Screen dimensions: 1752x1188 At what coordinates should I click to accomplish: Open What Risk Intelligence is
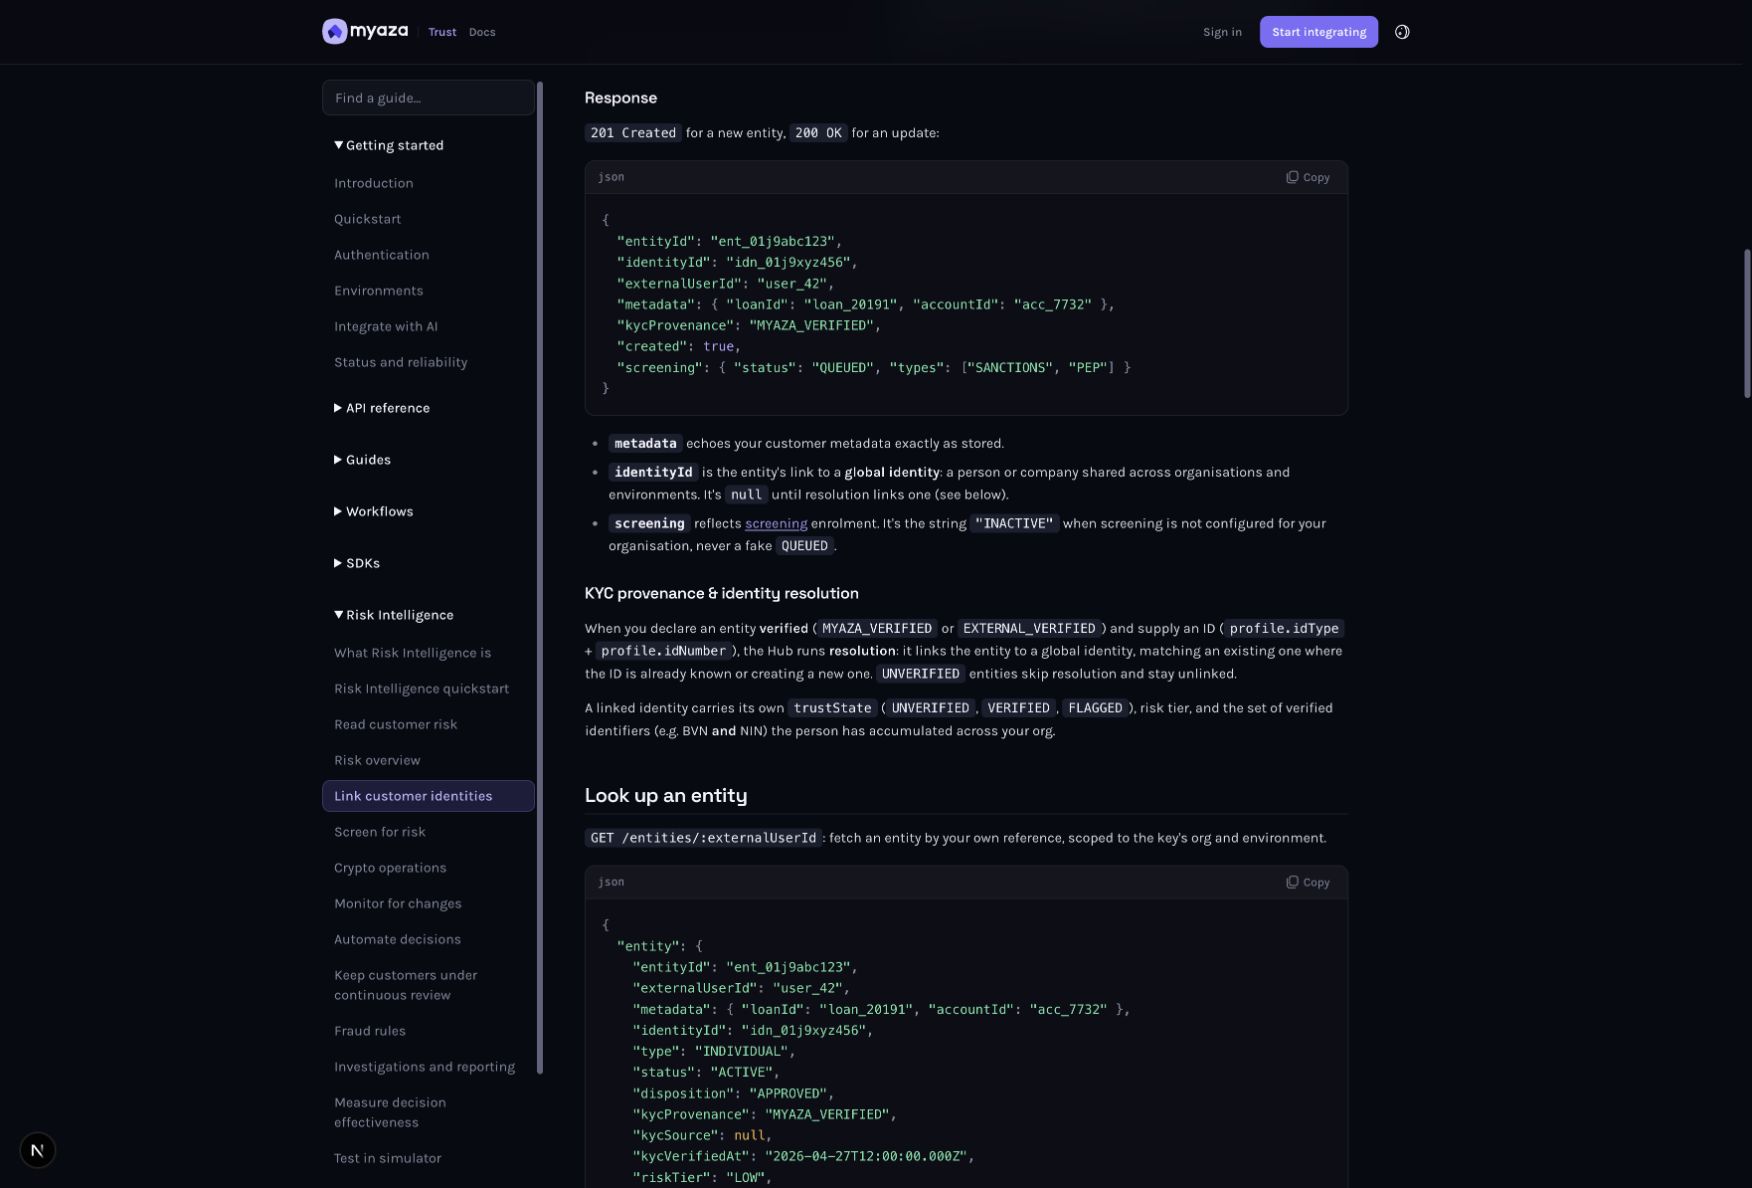(x=413, y=653)
